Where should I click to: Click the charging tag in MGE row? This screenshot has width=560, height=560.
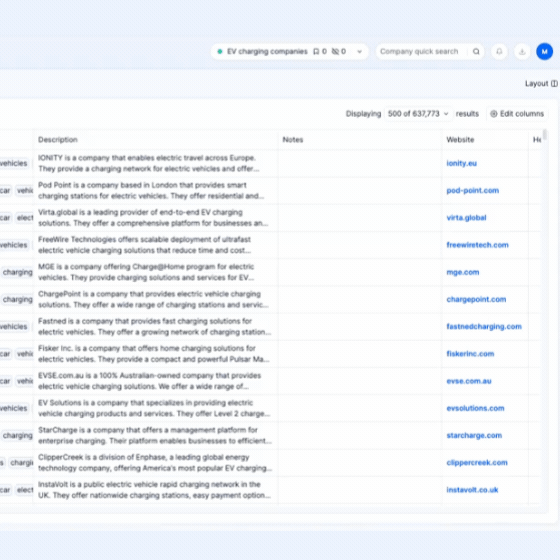point(17,272)
